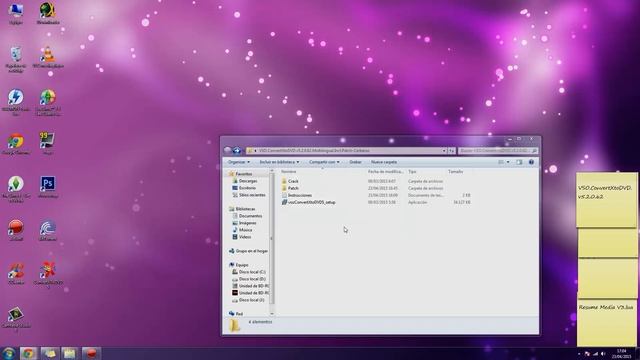640x360 pixels.
Task: Open the Windows Start menu
Action: 8,353
